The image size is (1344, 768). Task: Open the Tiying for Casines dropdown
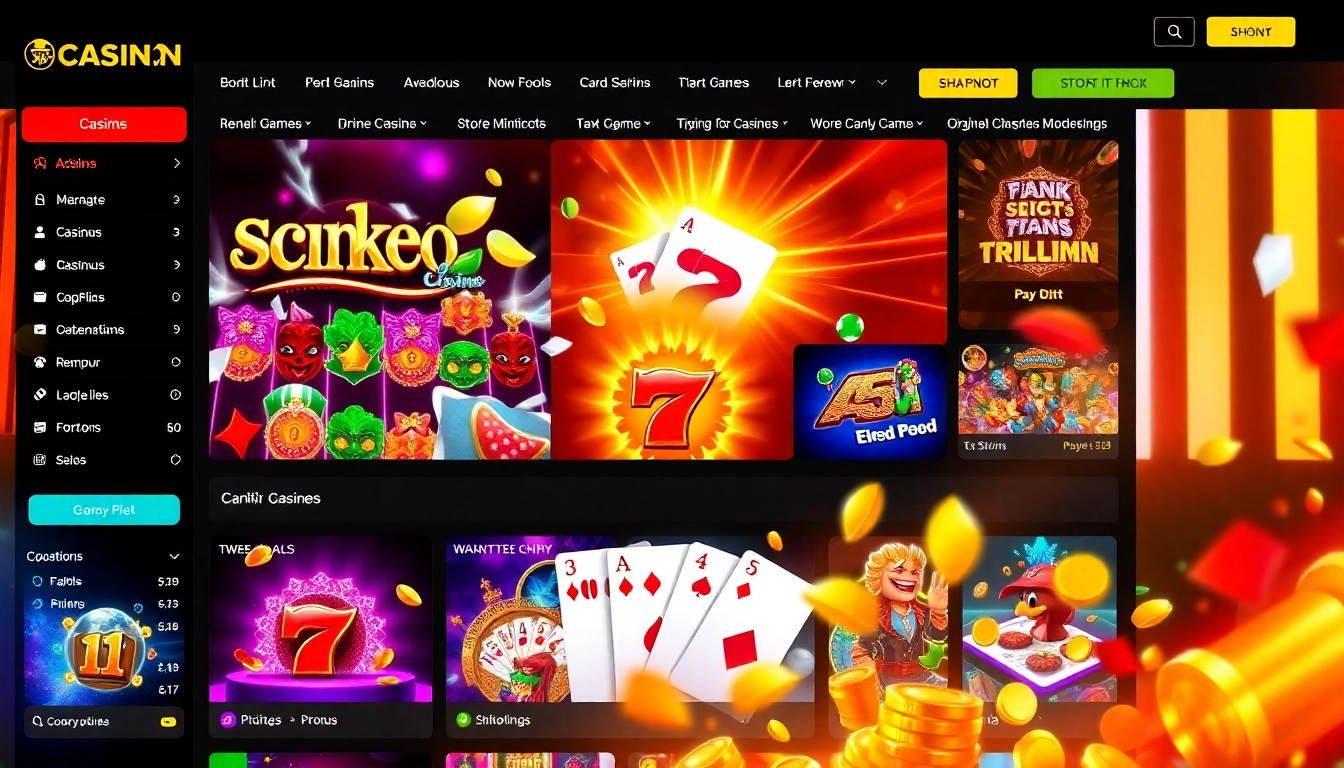pyautogui.click(x=732, y=123)
